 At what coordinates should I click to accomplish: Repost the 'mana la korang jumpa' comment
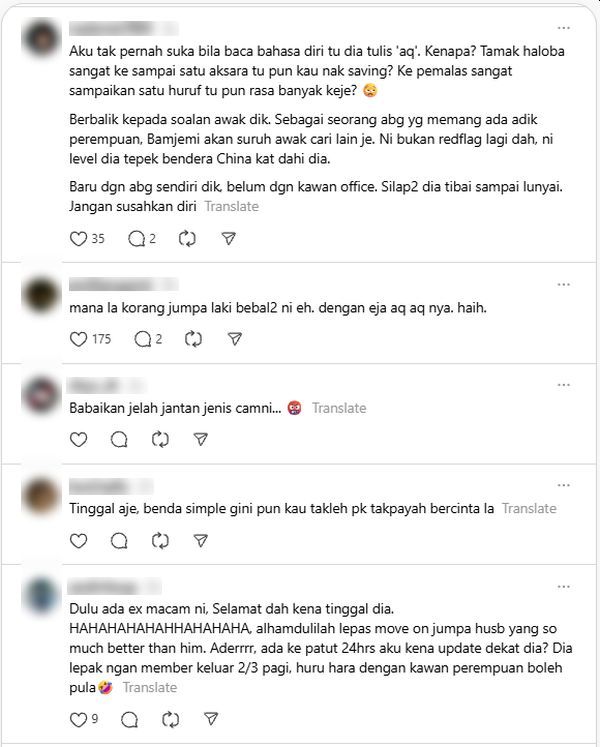193,339
